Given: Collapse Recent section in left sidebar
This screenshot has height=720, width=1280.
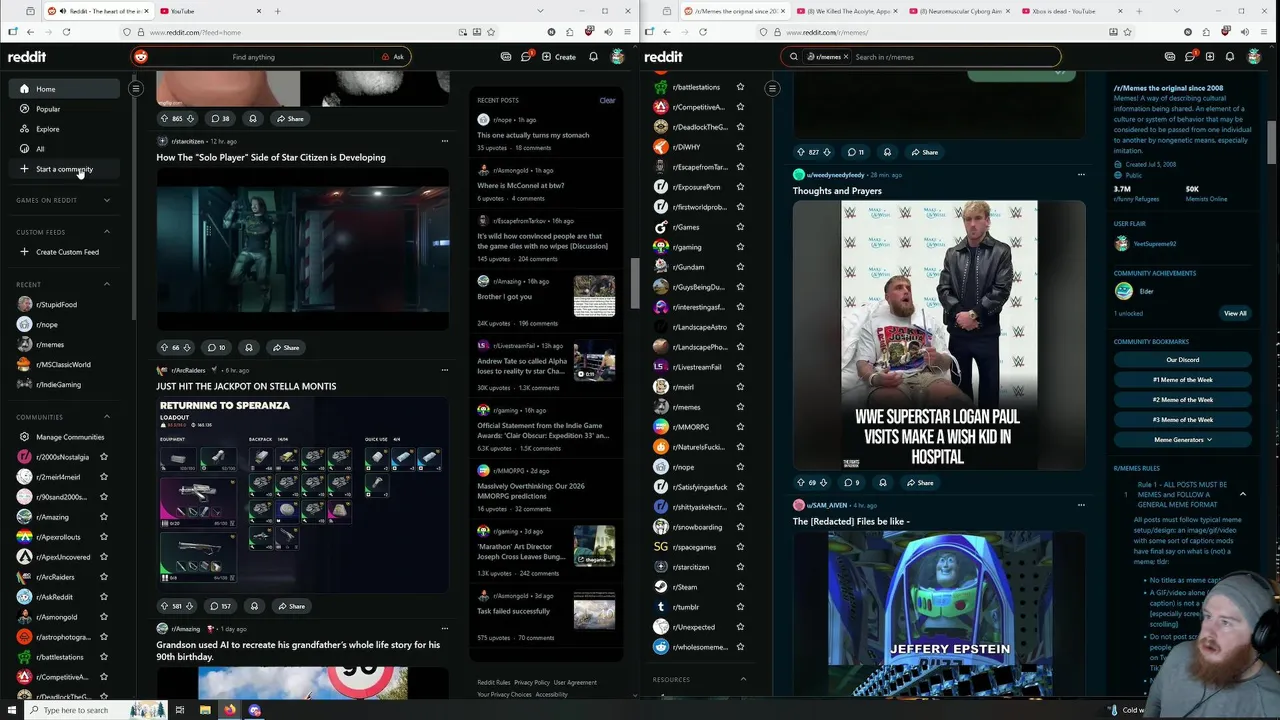Looking at the screenshot, I should point(107,284).
